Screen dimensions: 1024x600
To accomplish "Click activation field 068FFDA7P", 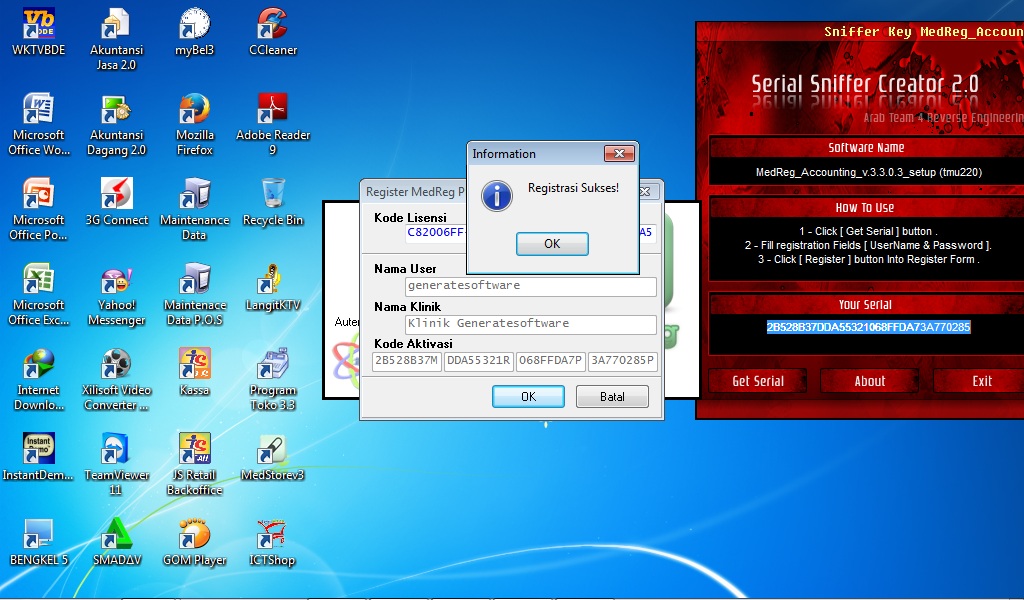I will click(x=551, y=361).
